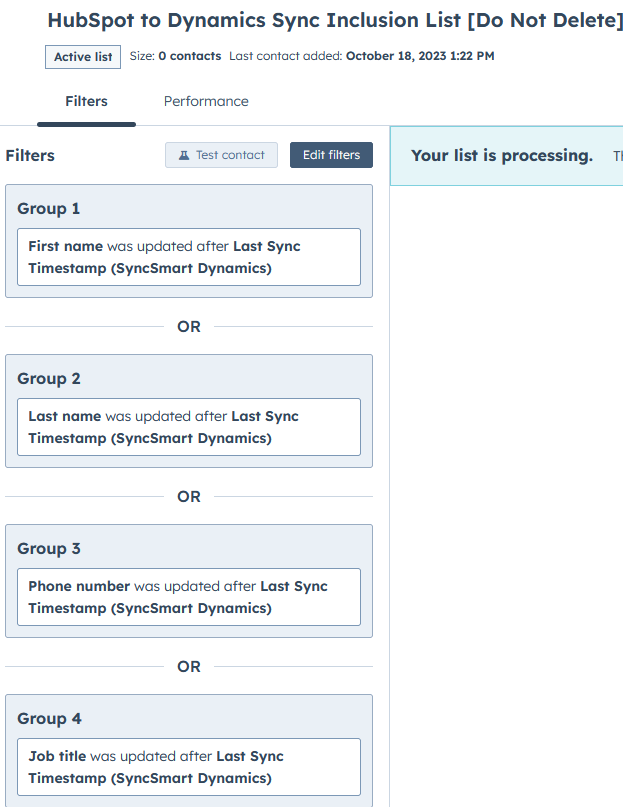Click the Test contact button
The image size is (623, 807).
(x=221, y=155)
